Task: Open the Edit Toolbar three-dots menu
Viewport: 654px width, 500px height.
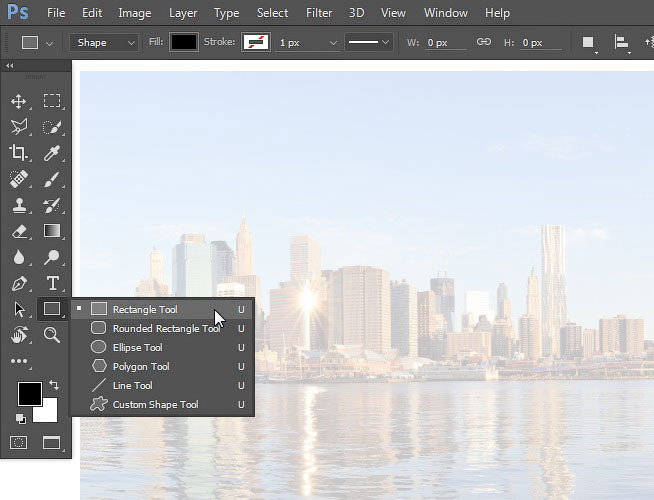Action: pyautogui.click(x=19, y=361)
